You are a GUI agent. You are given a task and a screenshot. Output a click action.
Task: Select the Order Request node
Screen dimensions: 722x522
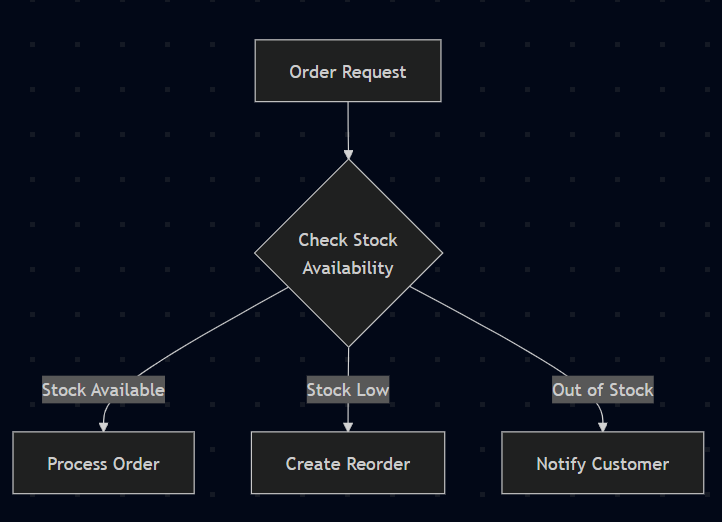(348, 71)
